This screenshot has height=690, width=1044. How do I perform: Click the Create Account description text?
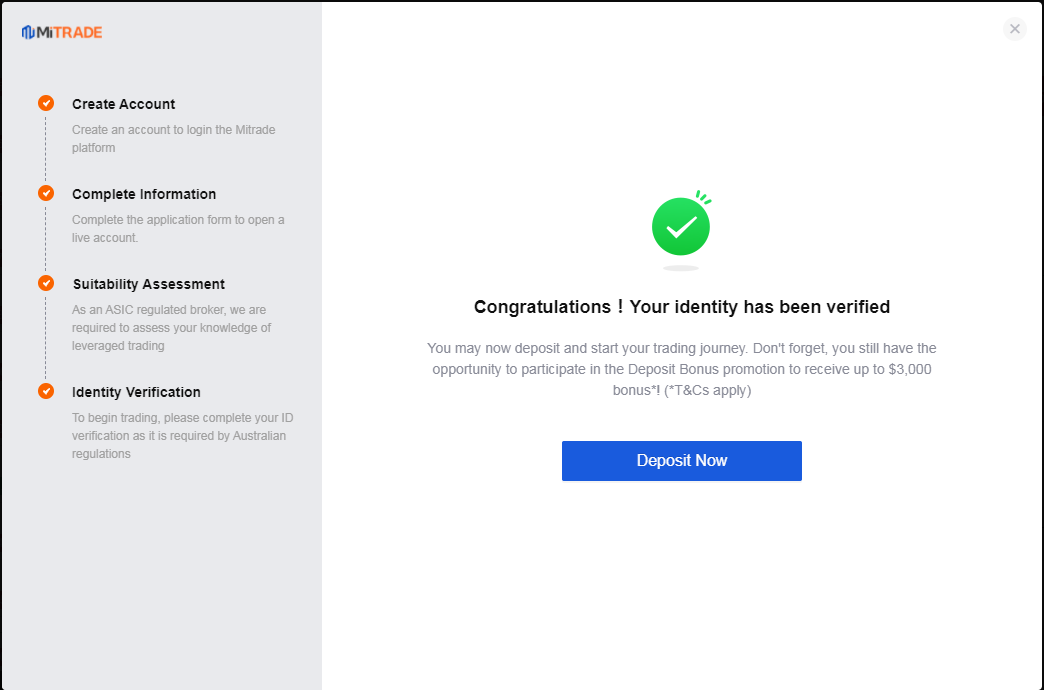click(x=173, y=139)
